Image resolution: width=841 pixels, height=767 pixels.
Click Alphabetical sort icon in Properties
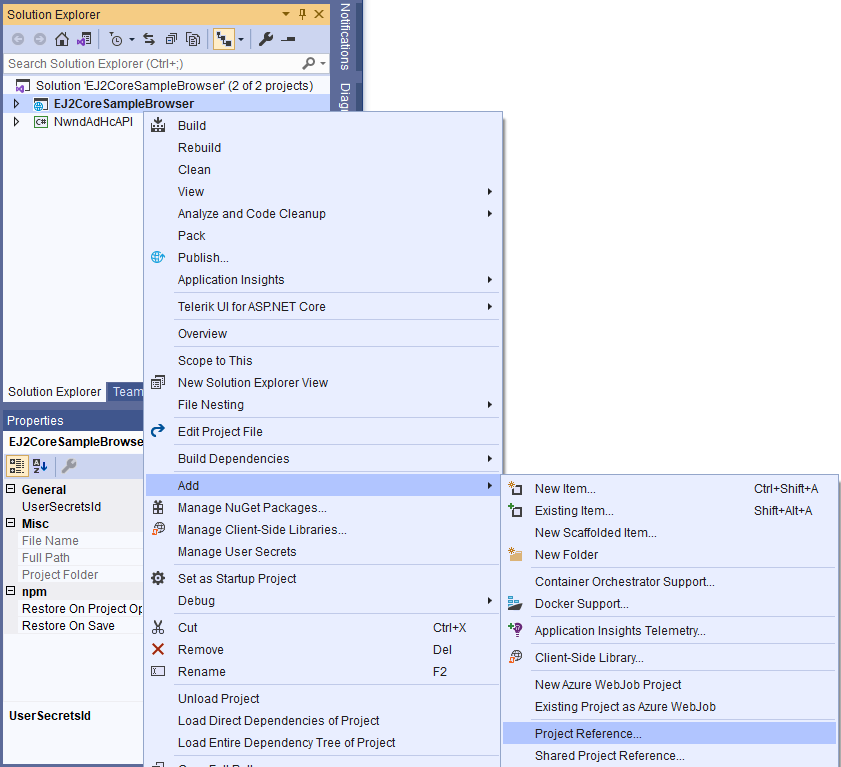tap(40, 466)
